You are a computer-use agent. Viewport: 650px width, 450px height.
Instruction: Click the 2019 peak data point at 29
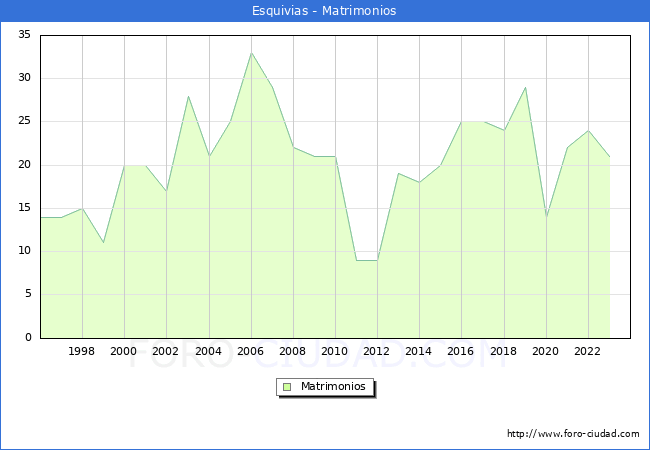point(525,87)
